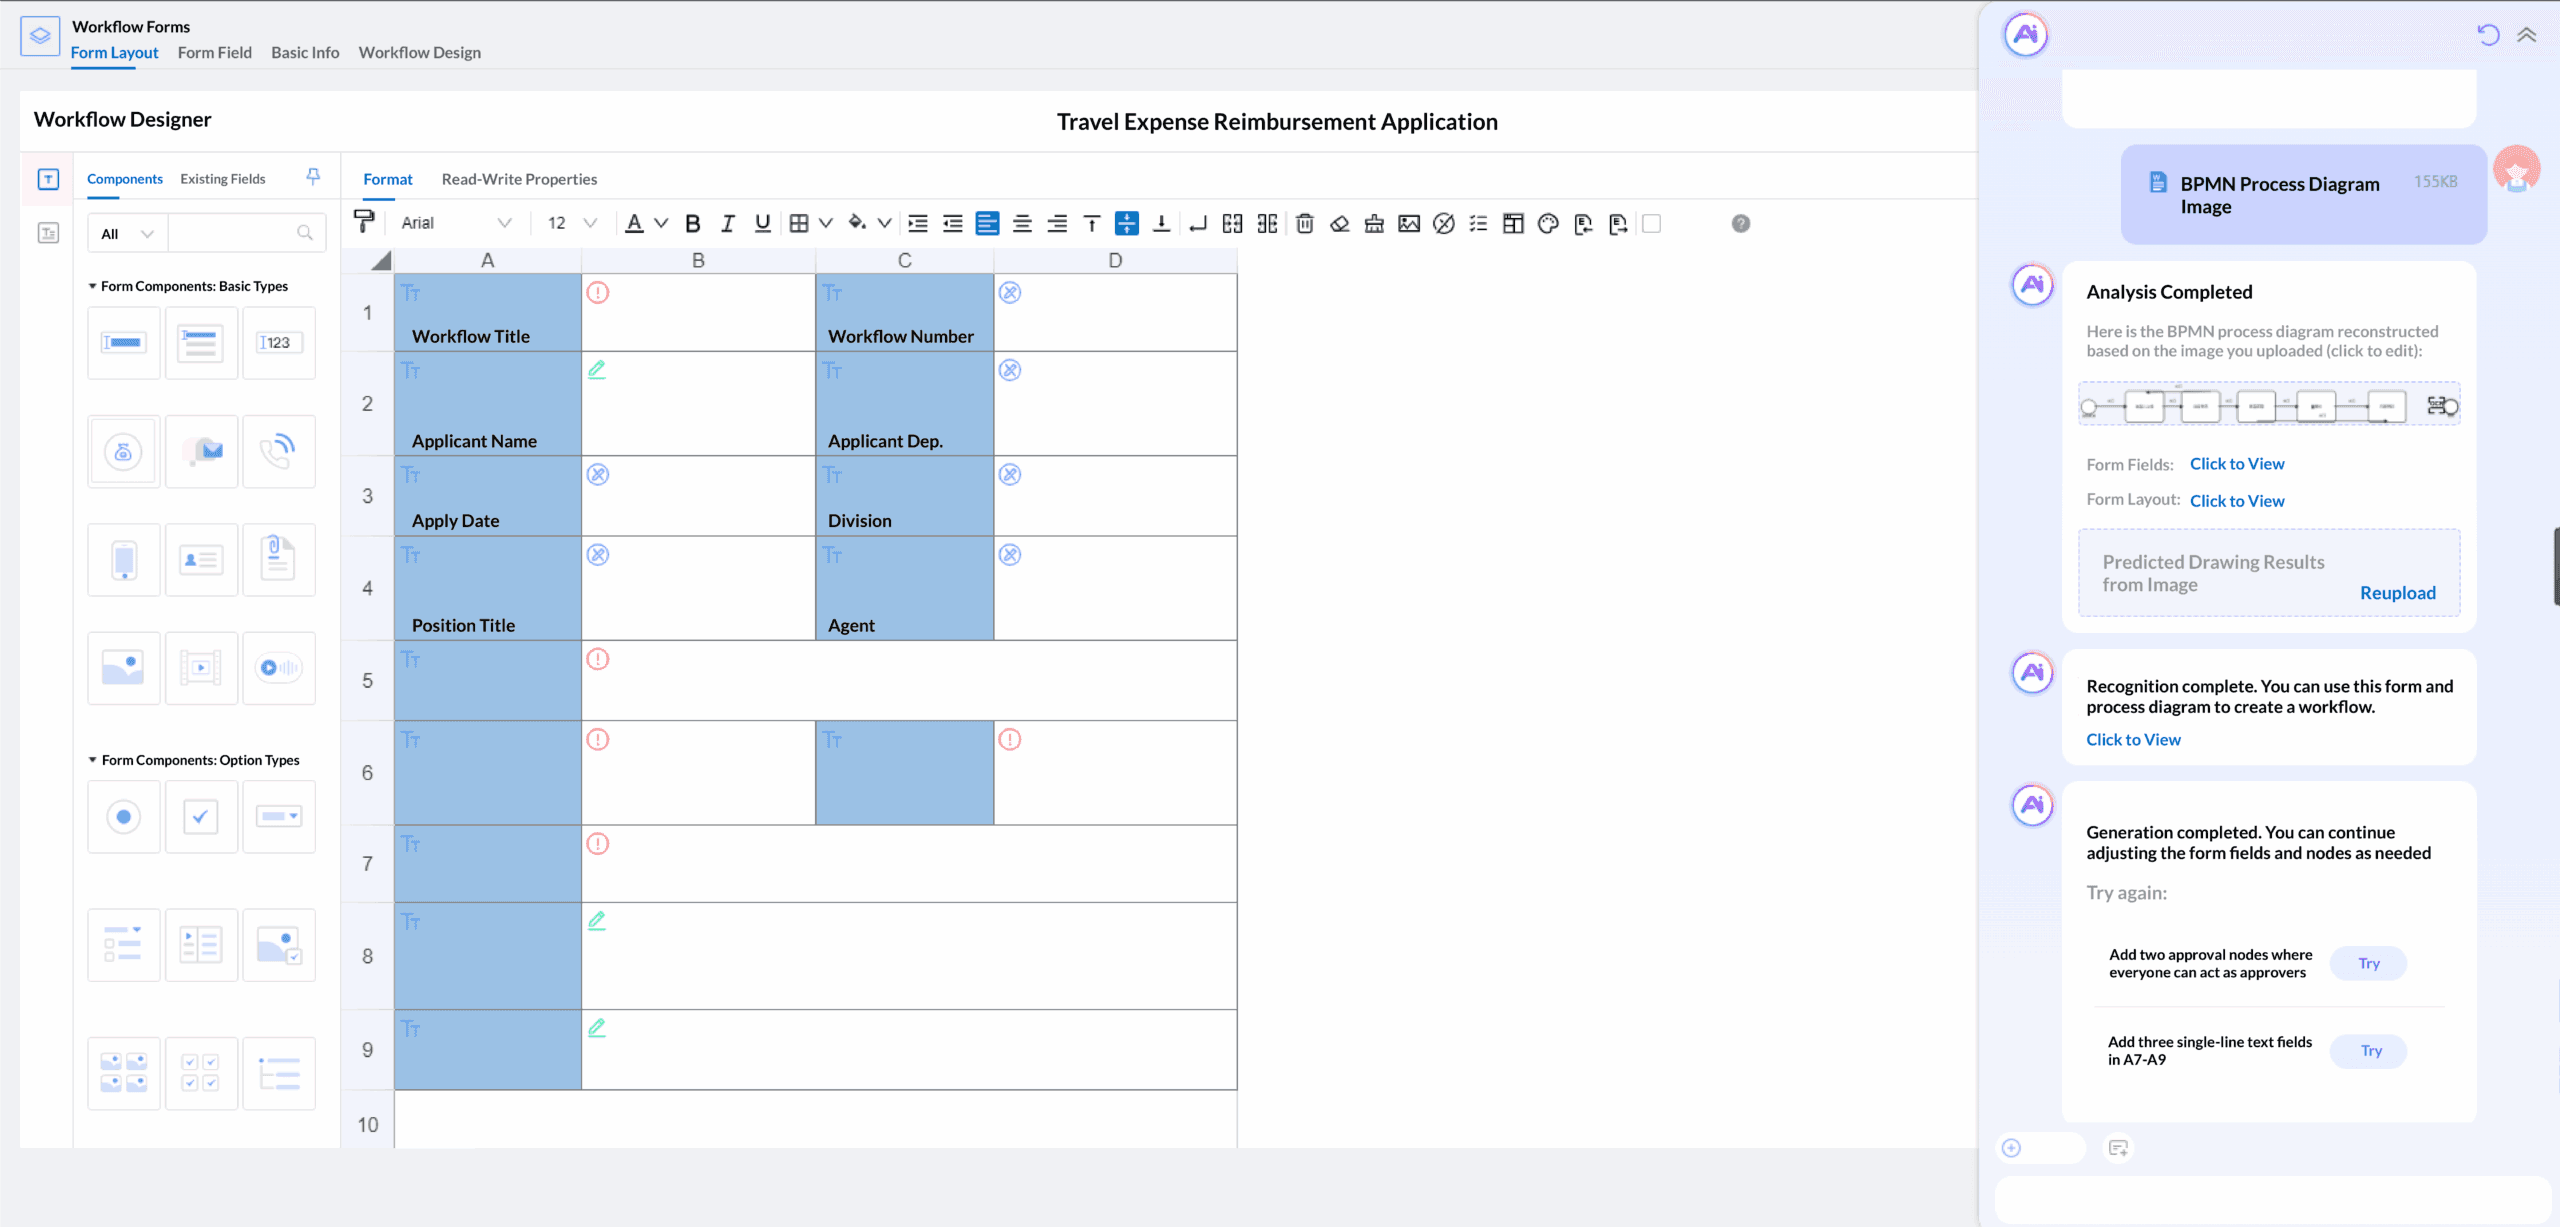The image size is (2560, 1227).
Task: Click the trash delete icon
Action: pyautogui.click(x=1304, y=223)
